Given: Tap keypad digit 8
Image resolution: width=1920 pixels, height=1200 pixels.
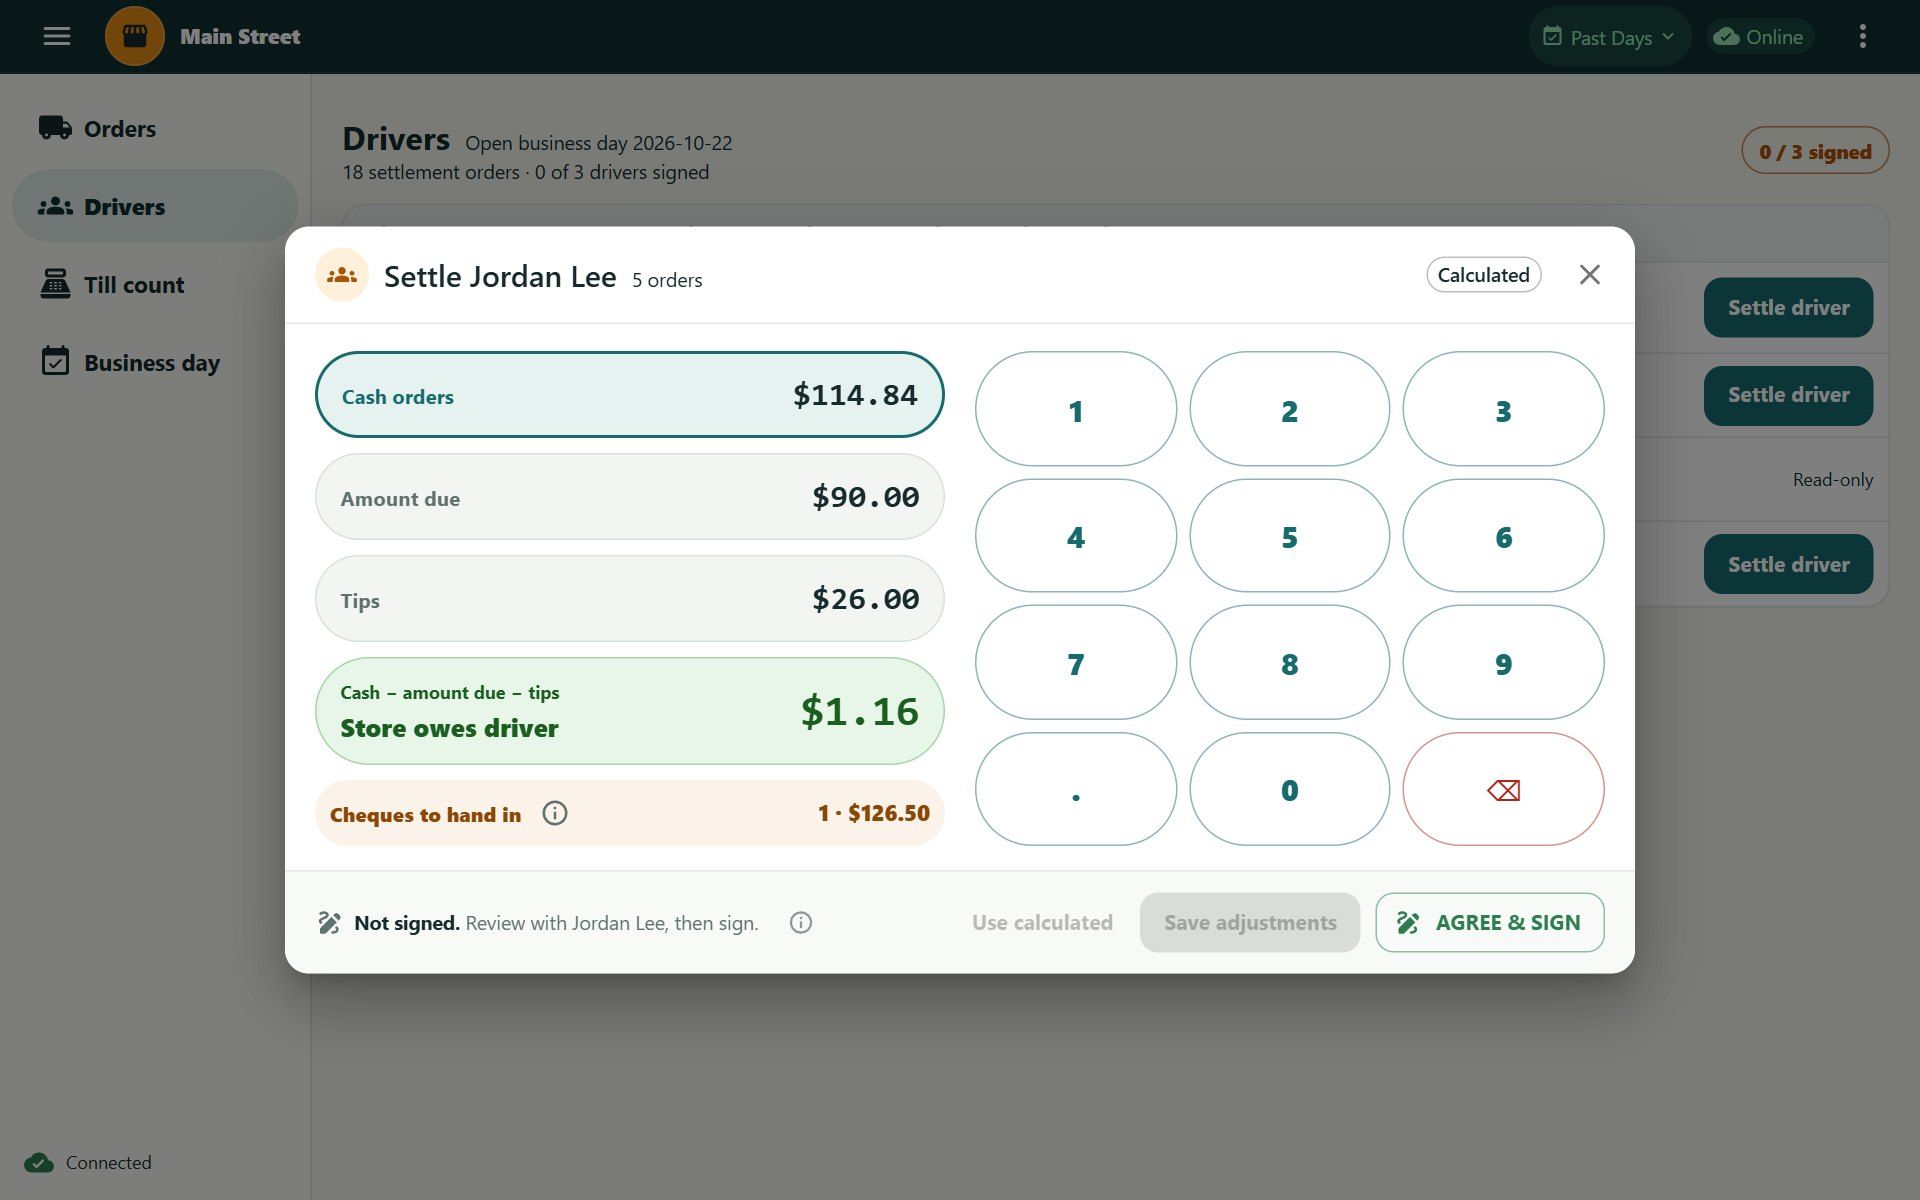Looking at the screenshot, I should (1290, 663).
